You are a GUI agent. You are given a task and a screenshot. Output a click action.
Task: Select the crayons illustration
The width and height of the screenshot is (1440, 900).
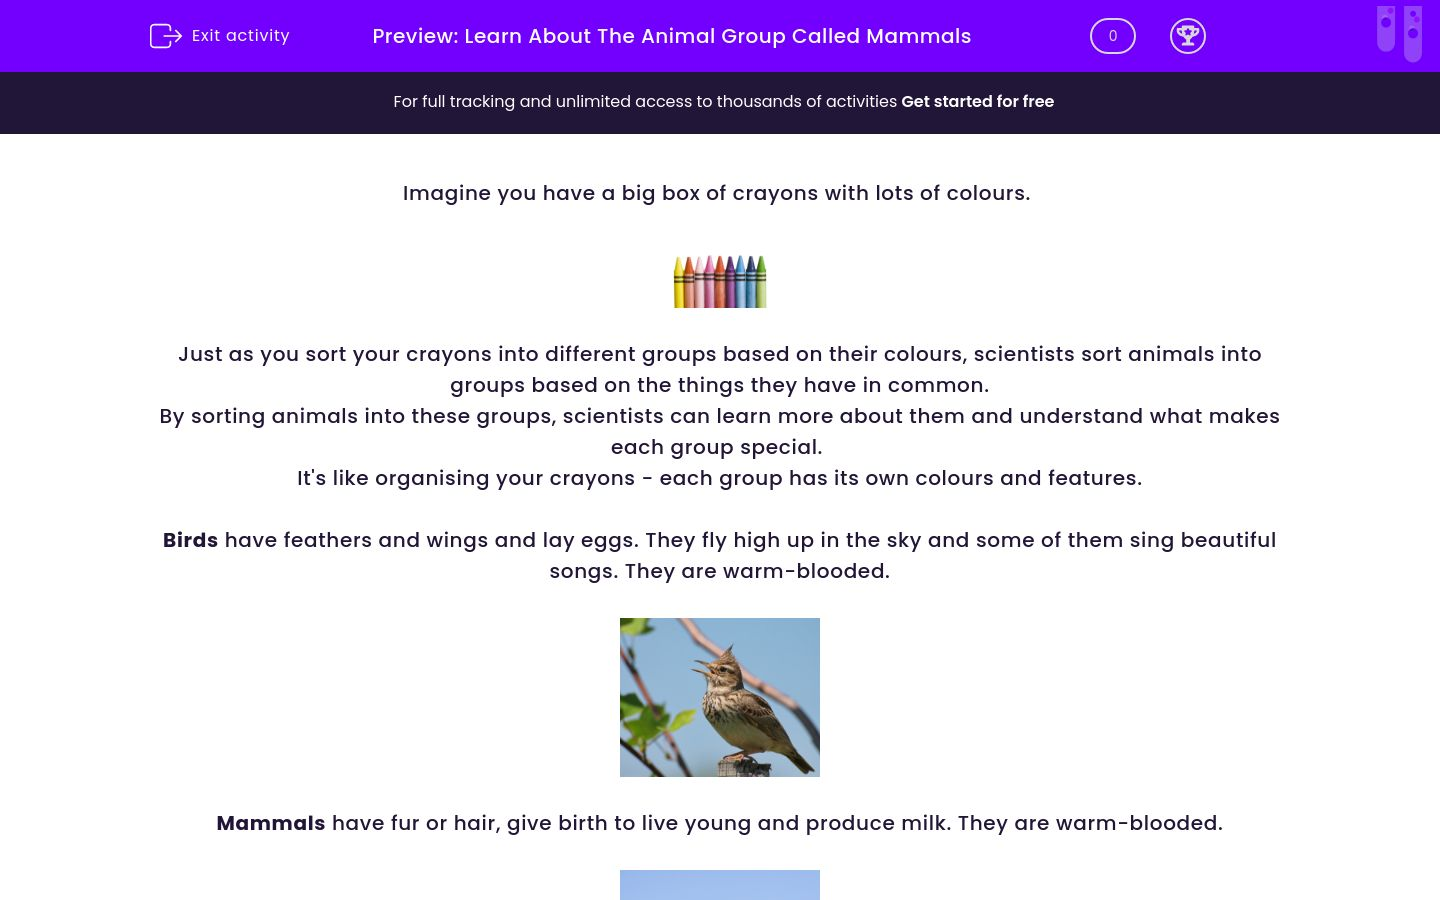[x=720, y=281]
